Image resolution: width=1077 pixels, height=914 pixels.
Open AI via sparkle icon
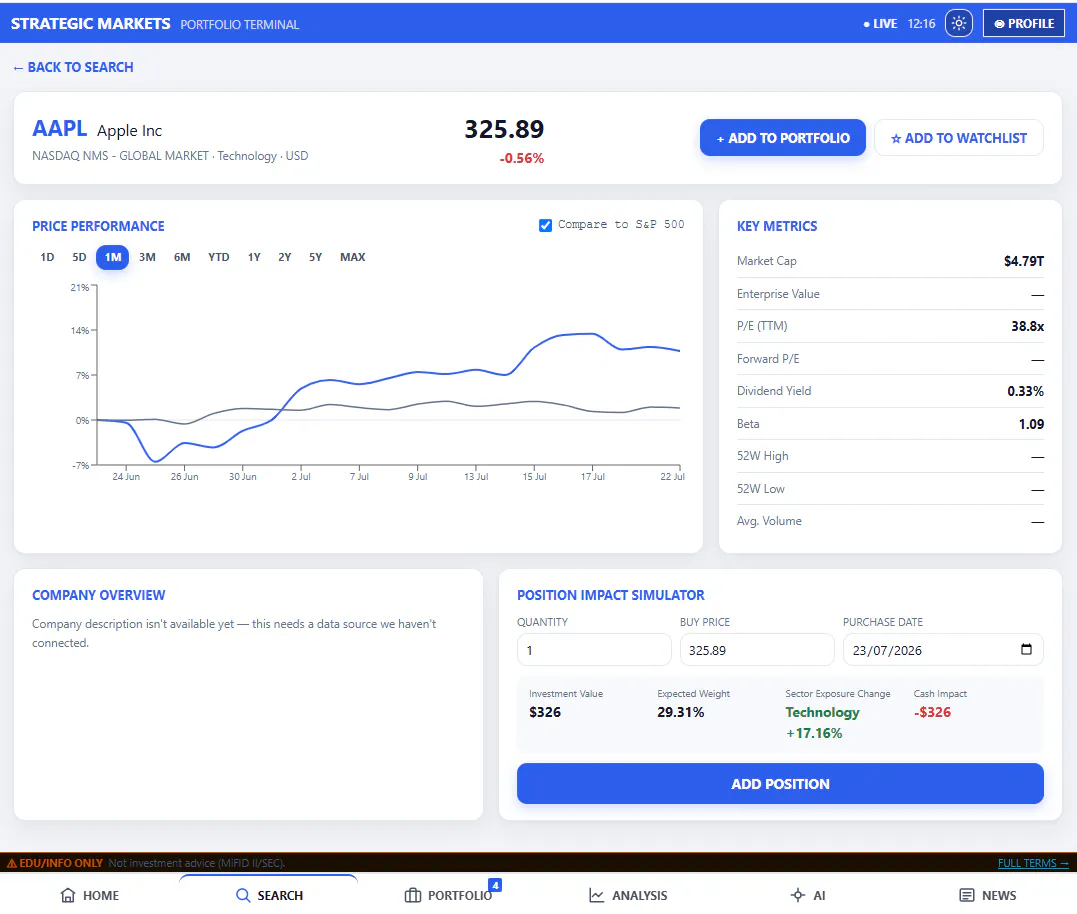[797, 895]
